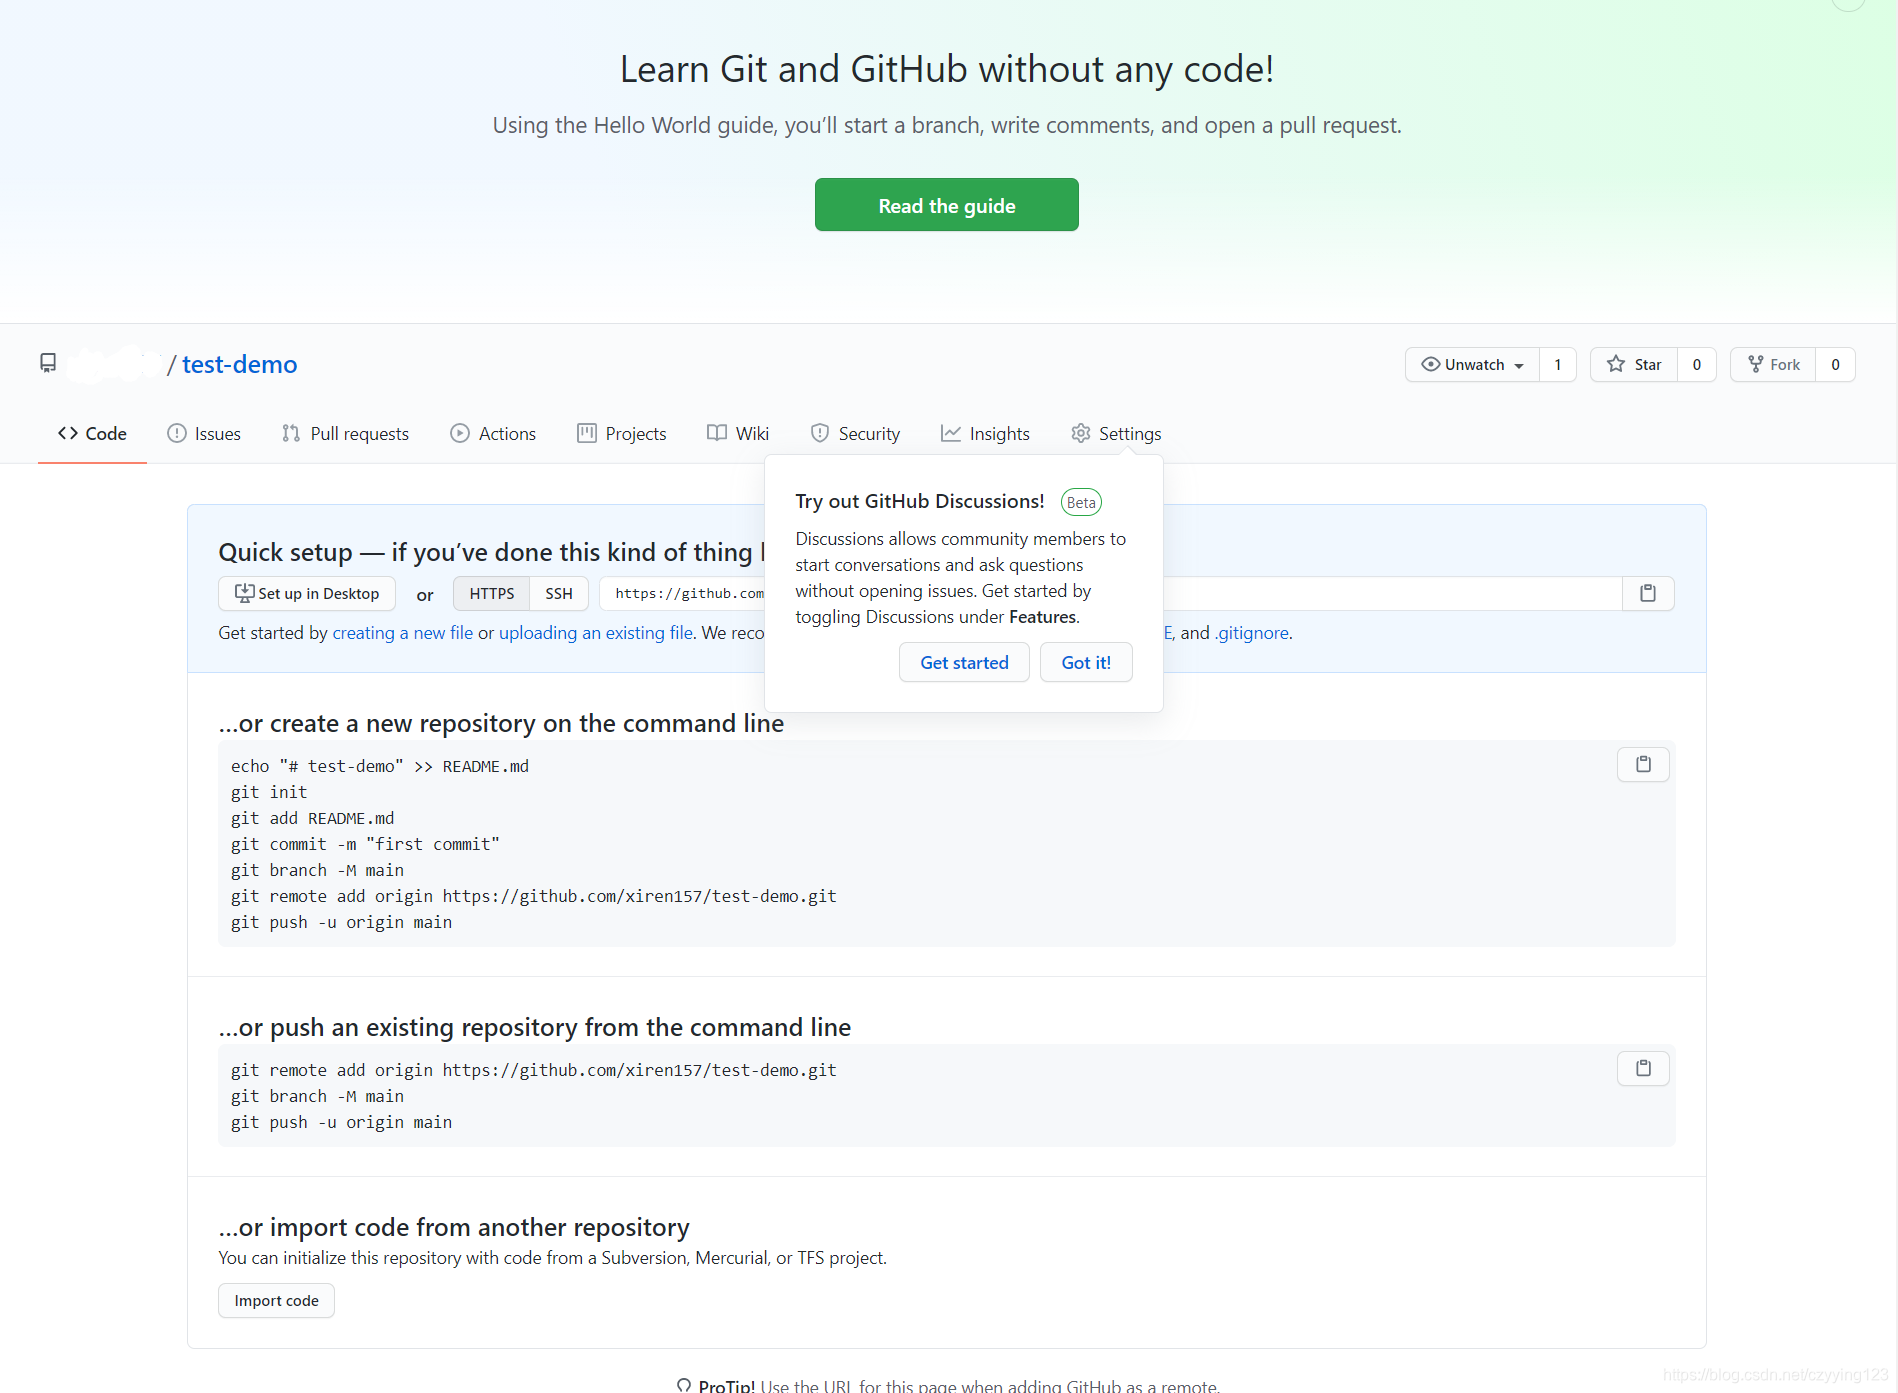Click the code brackets icon on Code tab
This screenshot has width=1898, height=1393.
click(68, 433)
